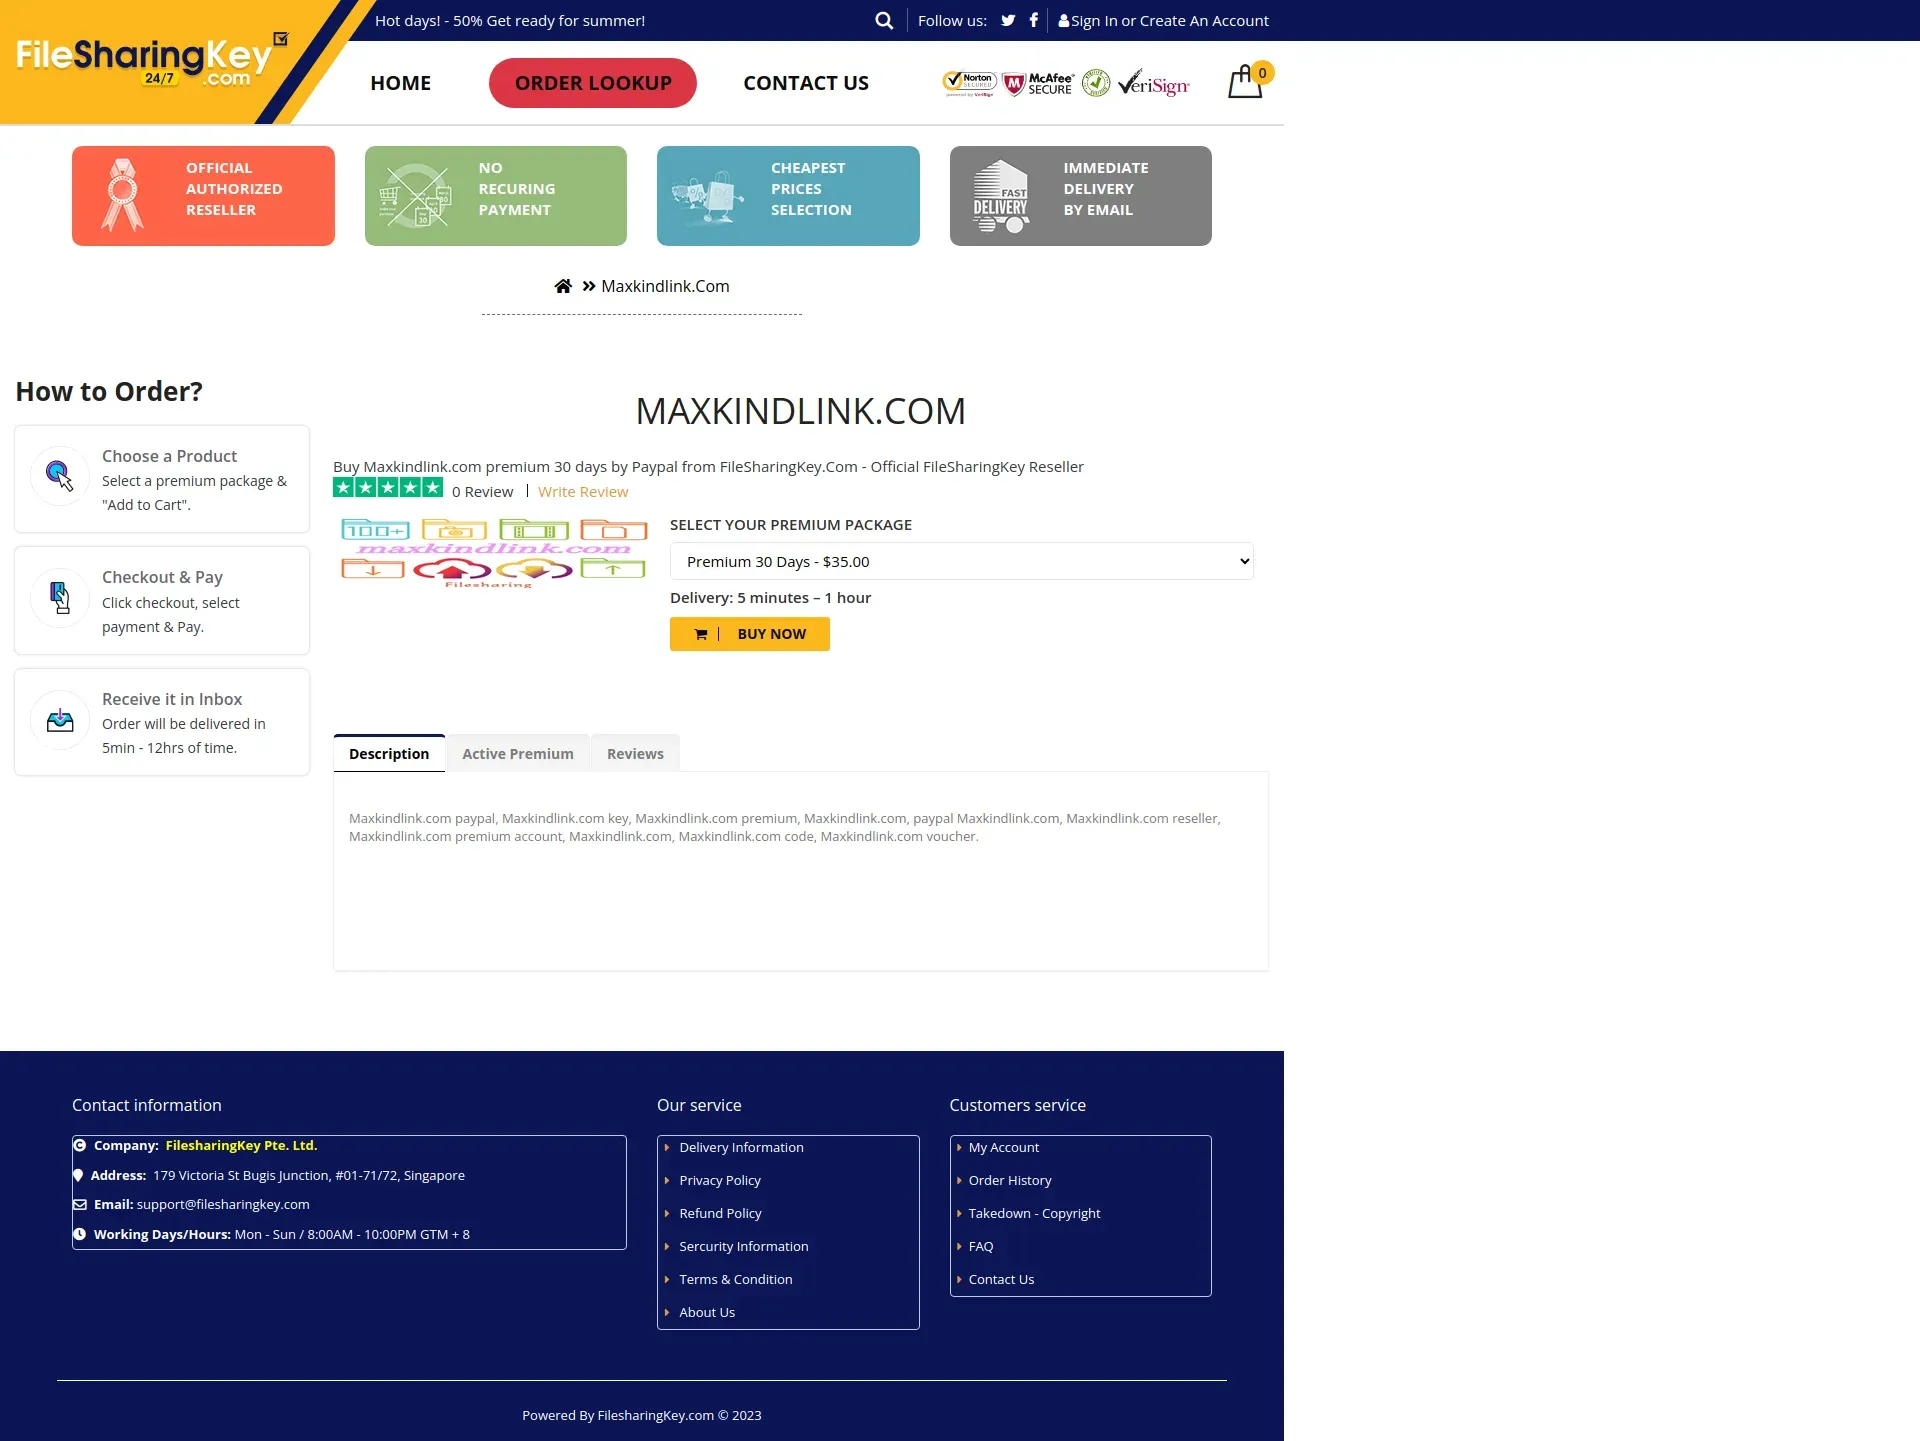Open the Refund Policy link

[x=720, y=1213]
